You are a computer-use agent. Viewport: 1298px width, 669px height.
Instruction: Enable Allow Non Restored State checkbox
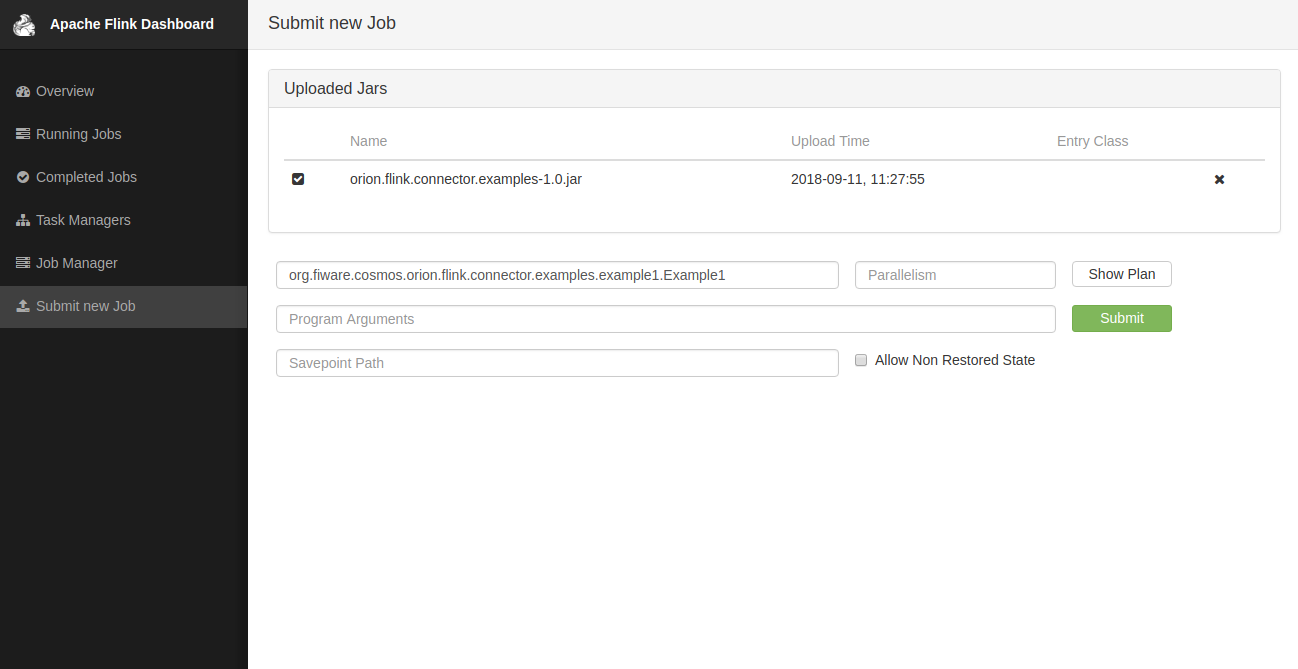click(x=861, y=361)
